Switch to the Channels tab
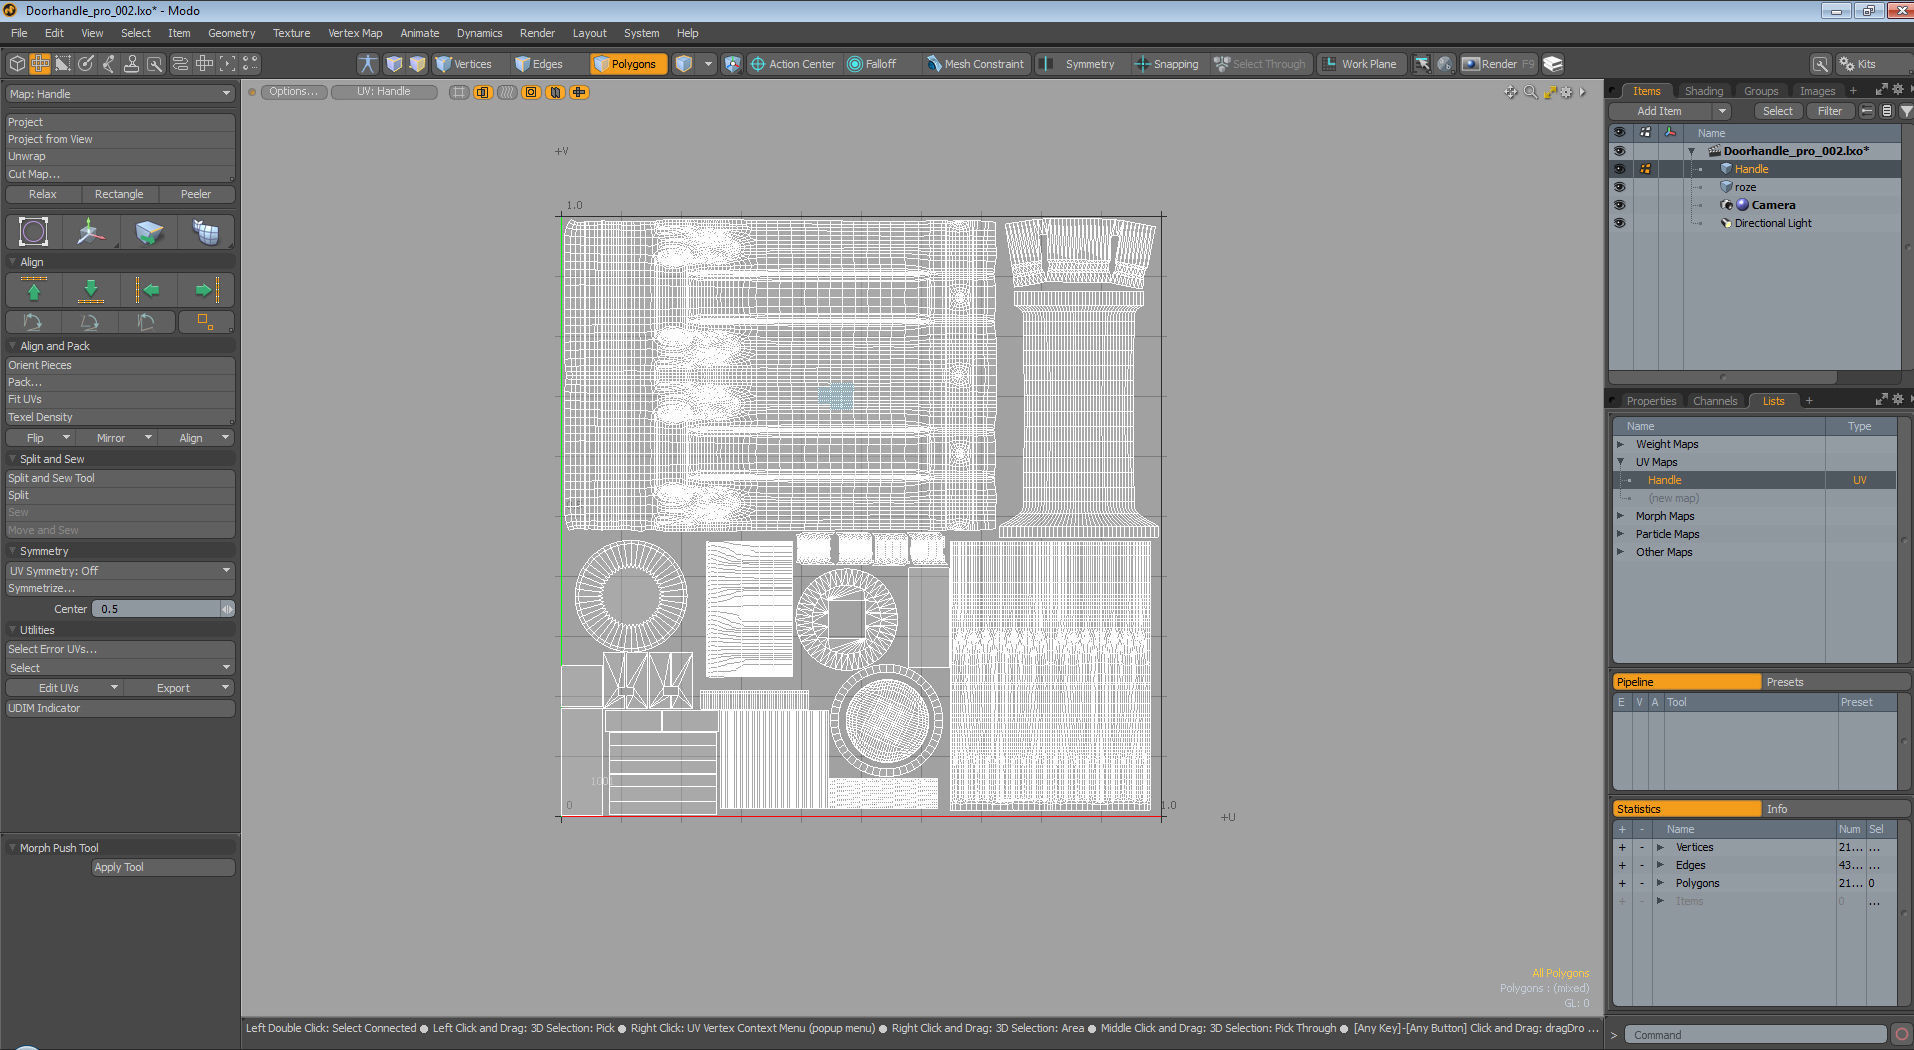This screenshot has width=1914, height=1050. 1715,401
